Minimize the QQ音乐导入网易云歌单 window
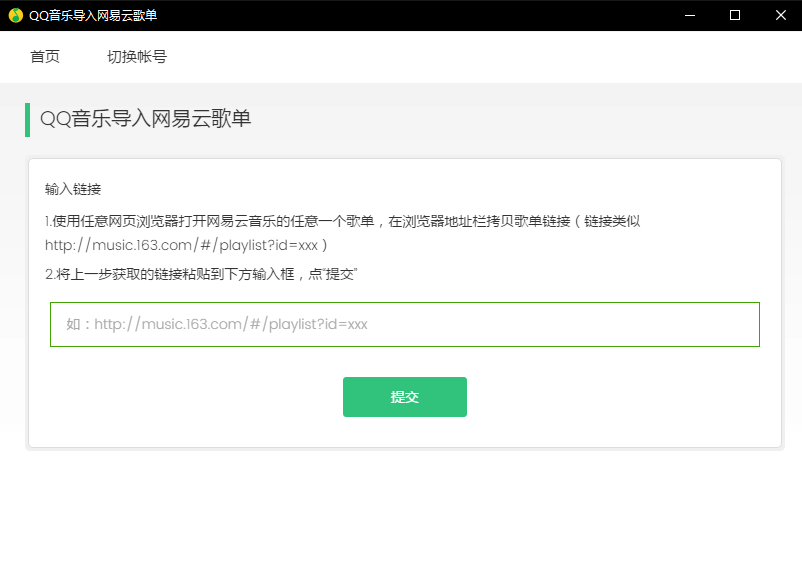Screen dimensions: 802x580 pyautogui.click(x=690, y=15)
